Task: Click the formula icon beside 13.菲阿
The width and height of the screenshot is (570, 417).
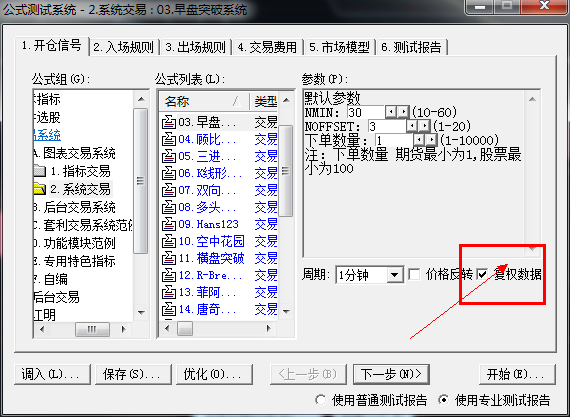Action: tap(169, 292)
